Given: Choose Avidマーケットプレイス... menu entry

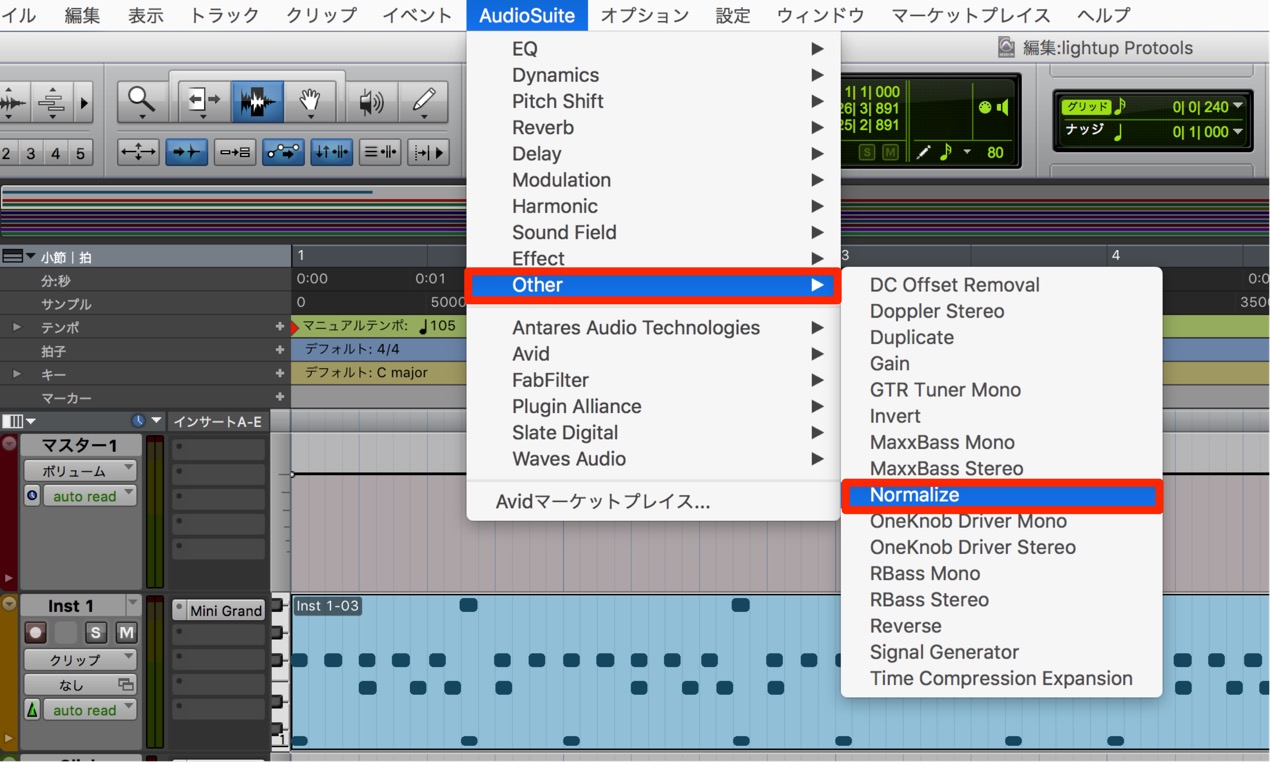Looking at the screenshot, I should (653, 502).
